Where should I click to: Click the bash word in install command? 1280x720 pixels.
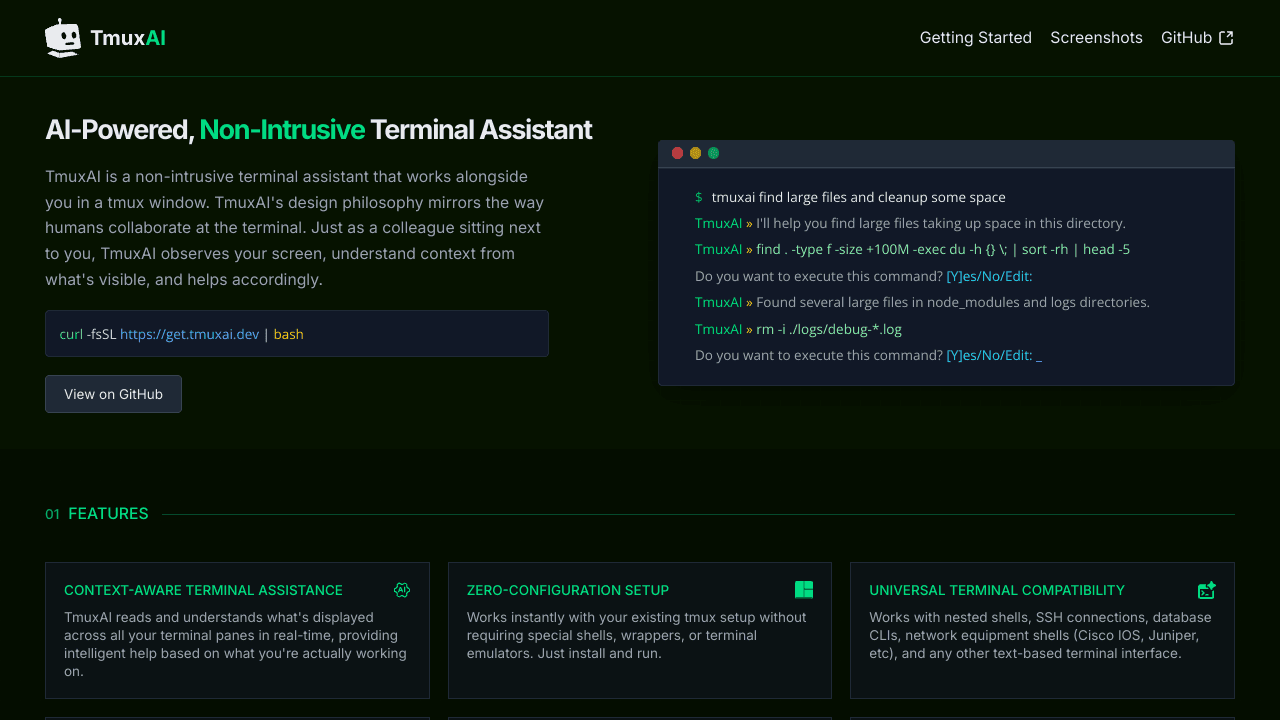(x=288, y=334)
